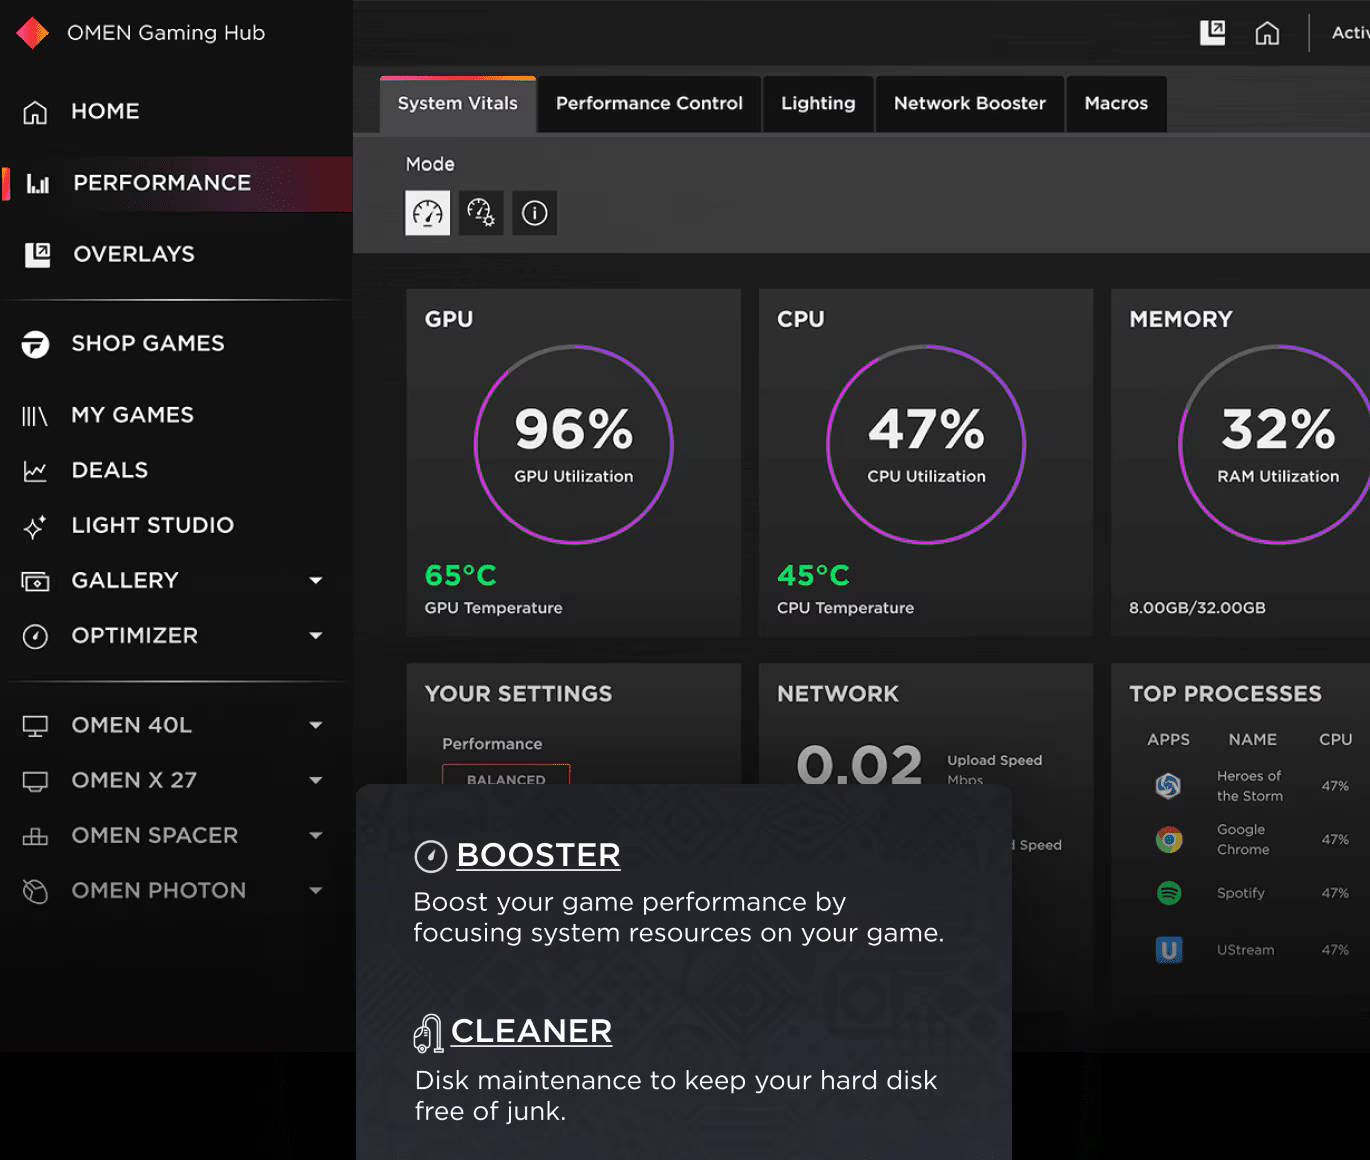Expand the Gallery submenu arrow
The height and width of the screenshot is (1160, 1370).
[x=316, y=581]
